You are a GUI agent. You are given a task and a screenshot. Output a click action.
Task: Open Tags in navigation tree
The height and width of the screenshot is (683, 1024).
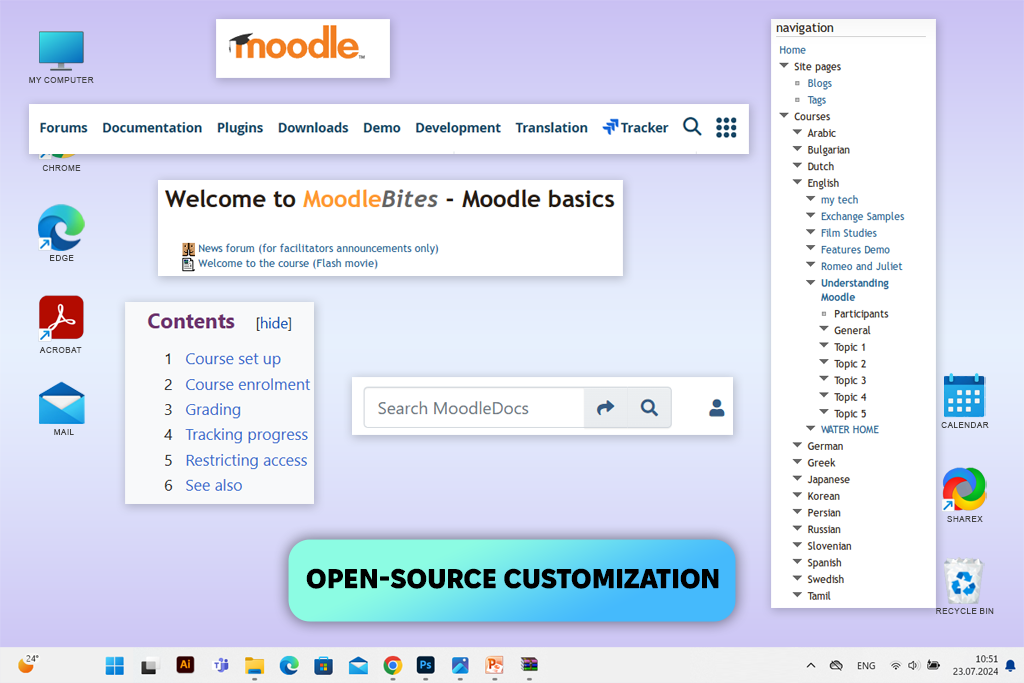point(816,100)
